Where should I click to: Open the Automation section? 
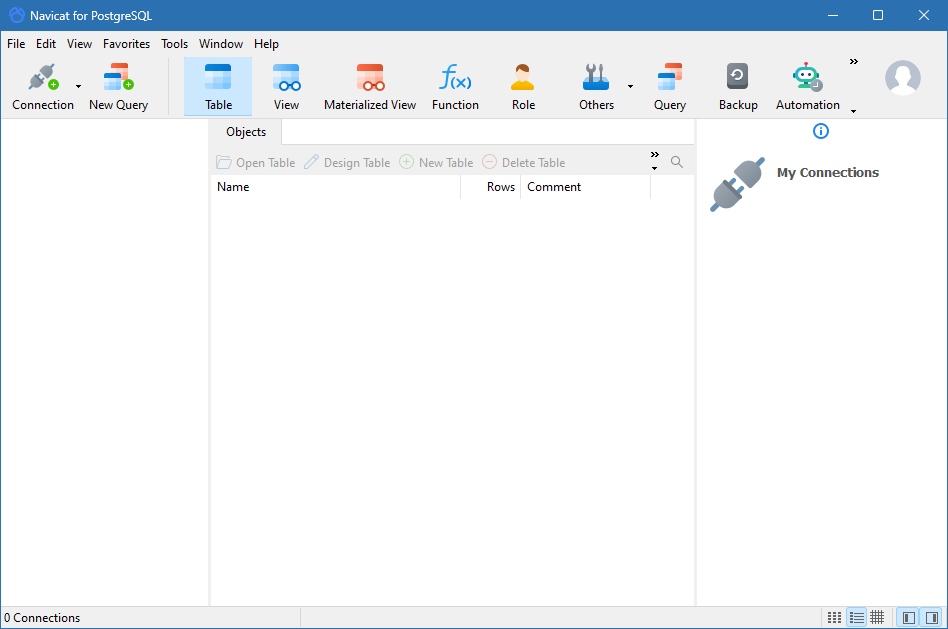808,87
